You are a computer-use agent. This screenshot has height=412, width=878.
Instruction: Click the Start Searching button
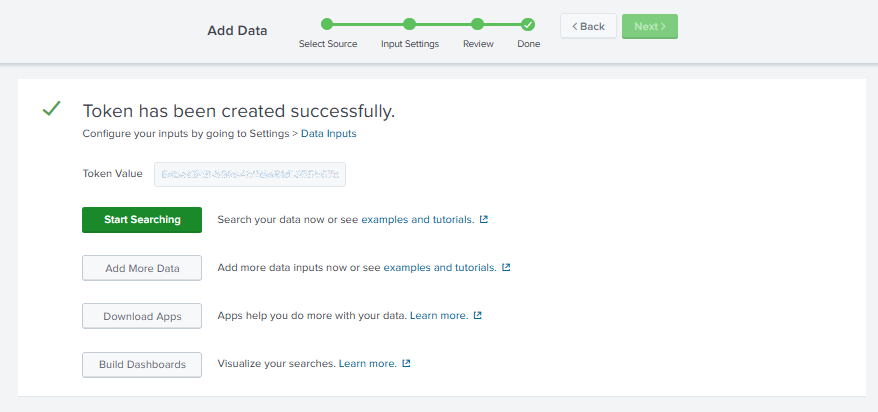(x=142, y=220)
